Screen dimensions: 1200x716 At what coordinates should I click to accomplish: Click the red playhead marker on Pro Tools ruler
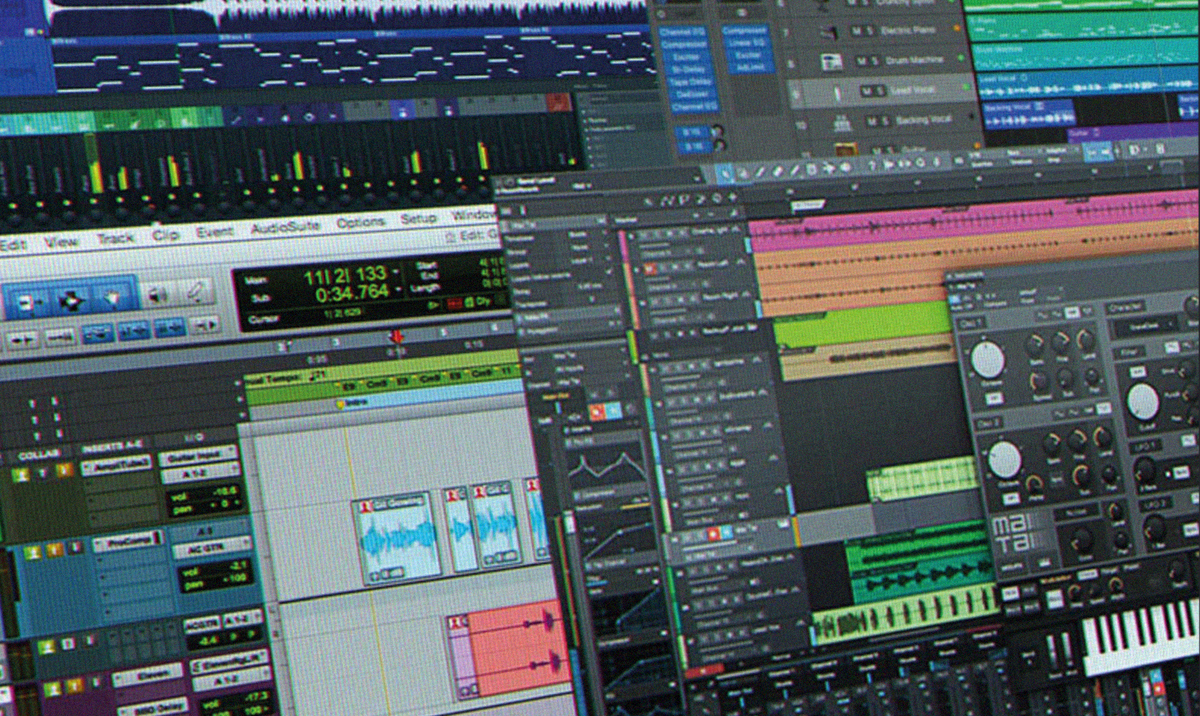tap(396, 337)
